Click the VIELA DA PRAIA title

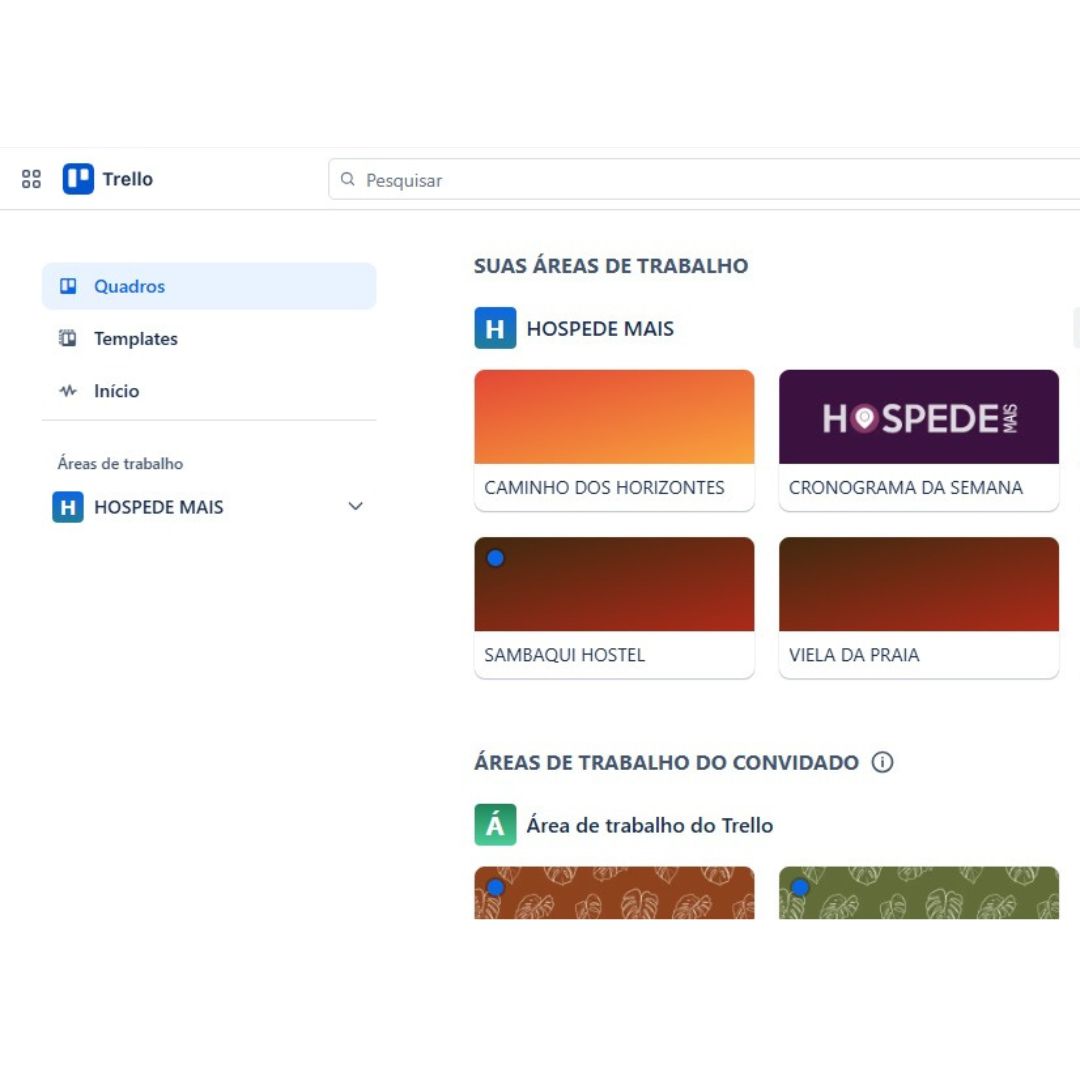[x=854, y=655]
